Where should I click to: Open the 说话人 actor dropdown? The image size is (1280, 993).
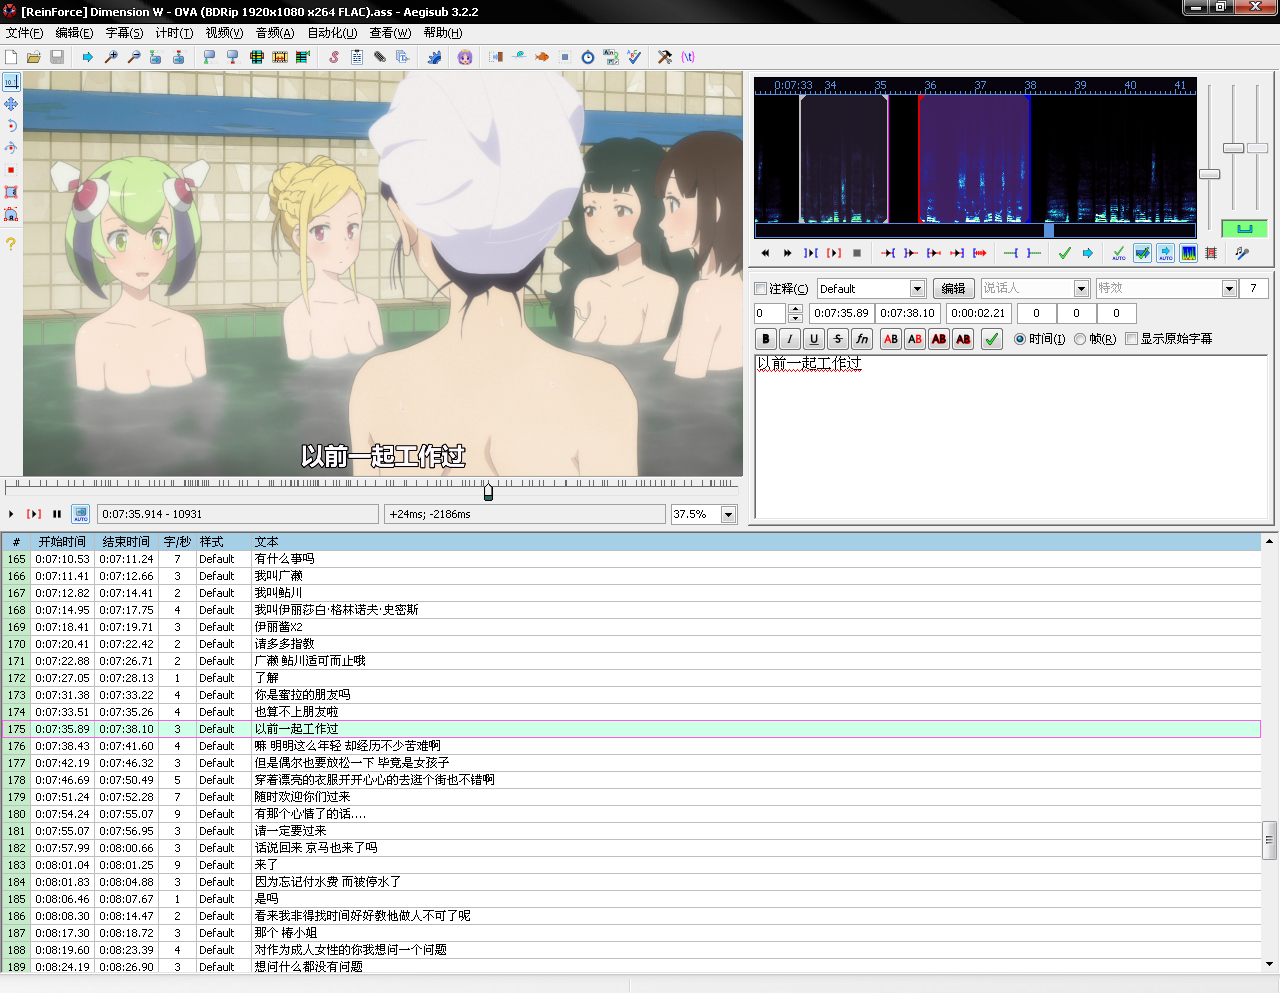(x=1081, y=288)
